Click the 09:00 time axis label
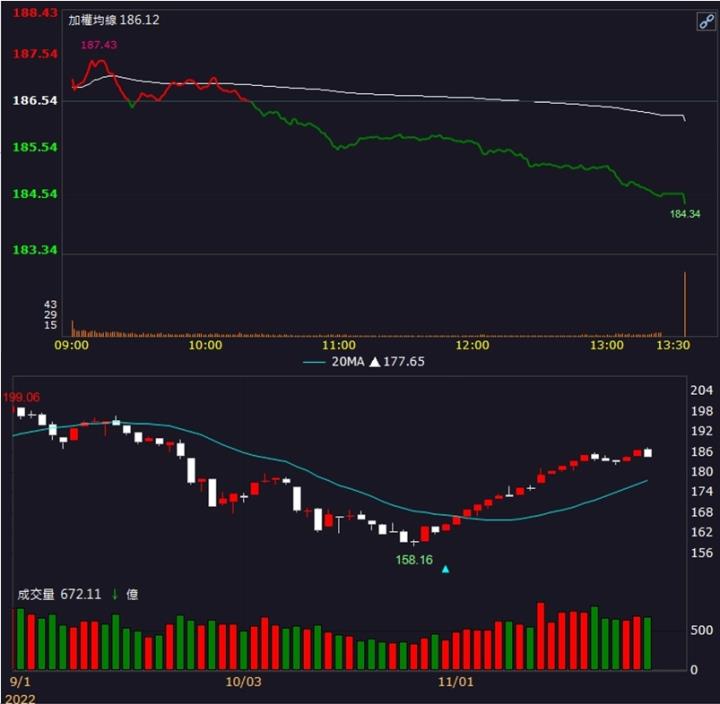The width and height of the screenshot is (720, 704). coord(72,345)
